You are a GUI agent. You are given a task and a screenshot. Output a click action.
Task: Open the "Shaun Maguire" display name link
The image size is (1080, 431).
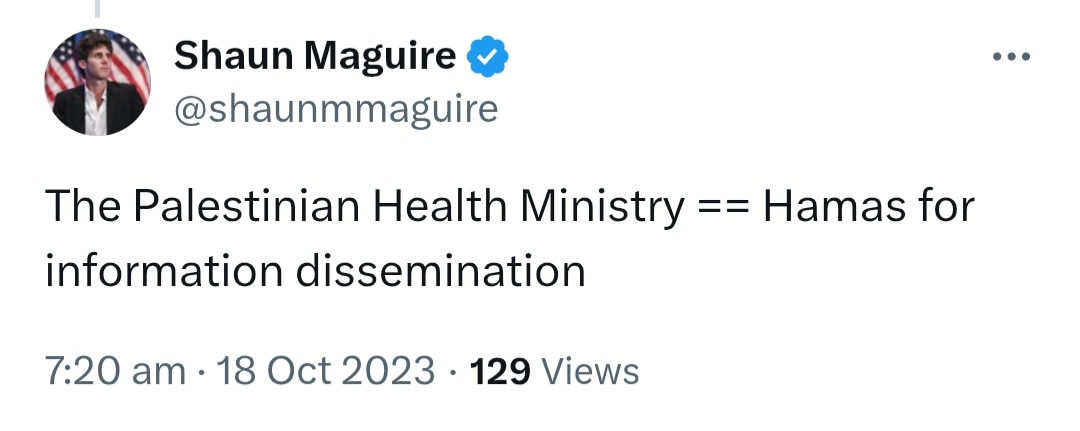[x=315, y=56]
